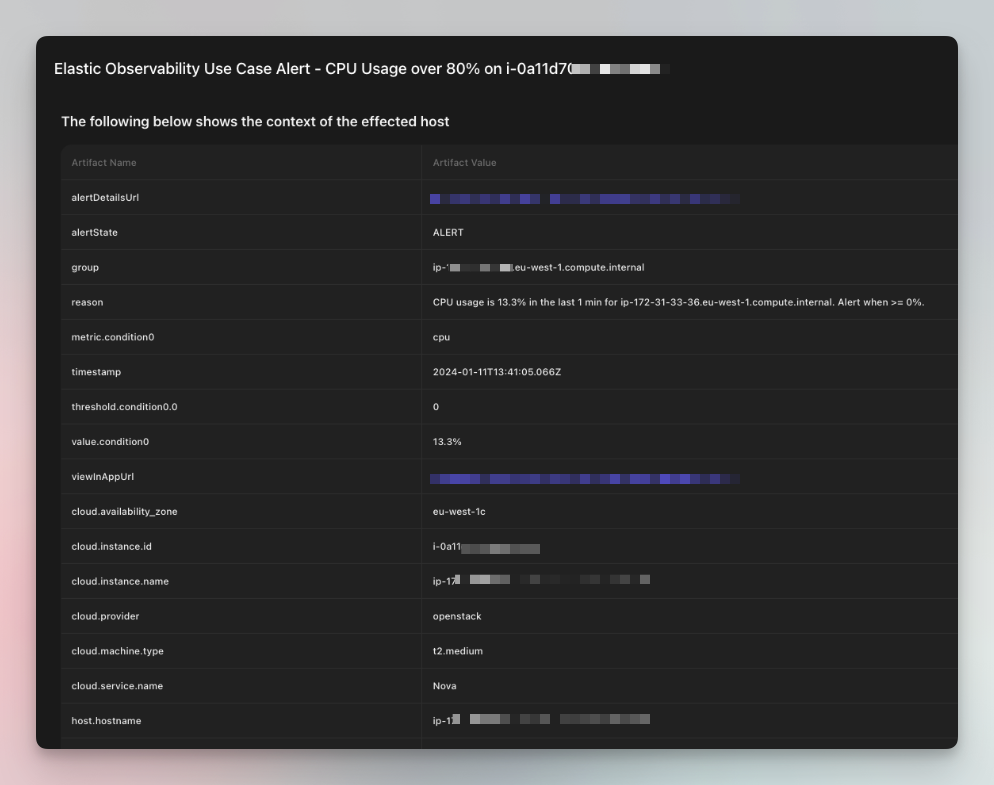Select the alertState label cell
Screen dimensions: 994x785
point(94,233)
